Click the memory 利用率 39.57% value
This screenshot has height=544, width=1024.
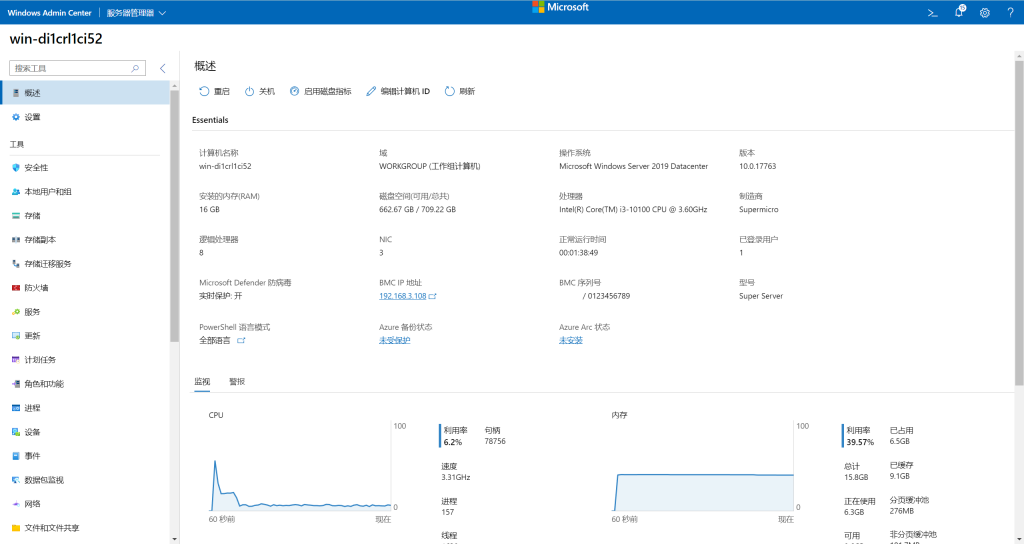(860, 442)
